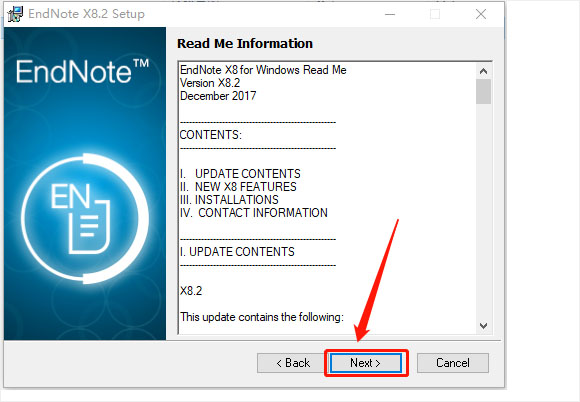
Task: Click the disabled maximize button
Action: (435, 14)
